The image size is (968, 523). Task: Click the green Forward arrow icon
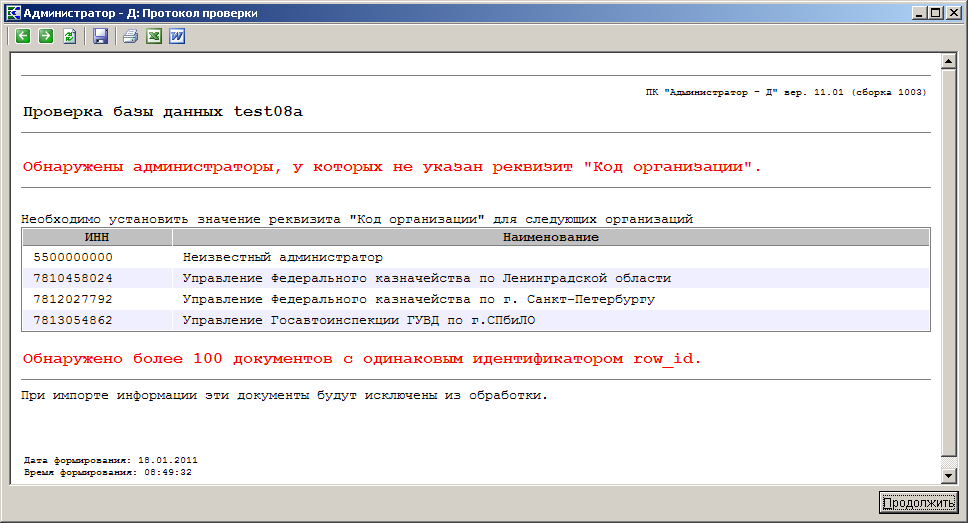tap(46, 36)
